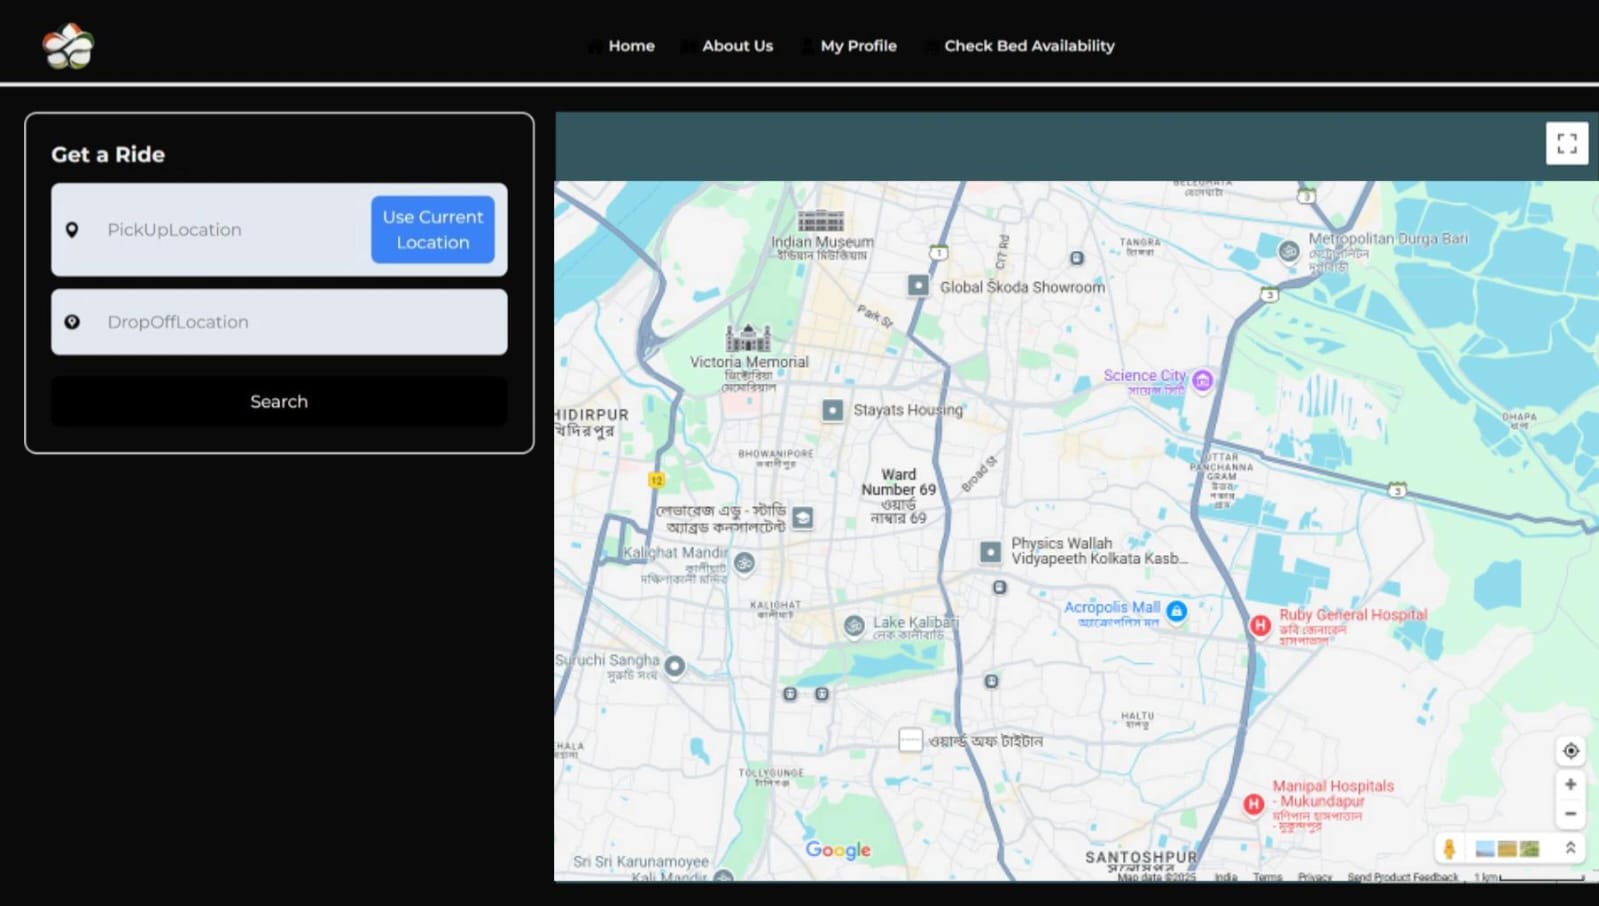1599x906 pixels.
Task: Toggle map fullscreen view
Action: (1567, 143)
